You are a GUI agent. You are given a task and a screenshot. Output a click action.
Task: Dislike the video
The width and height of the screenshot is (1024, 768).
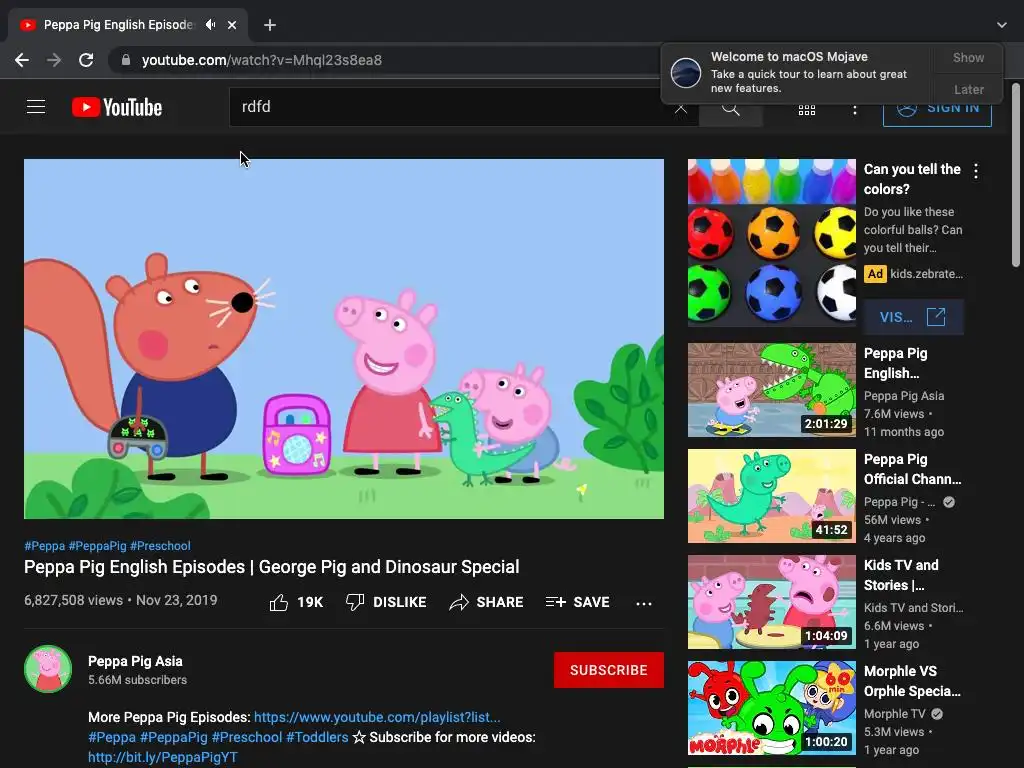(386, 602)
